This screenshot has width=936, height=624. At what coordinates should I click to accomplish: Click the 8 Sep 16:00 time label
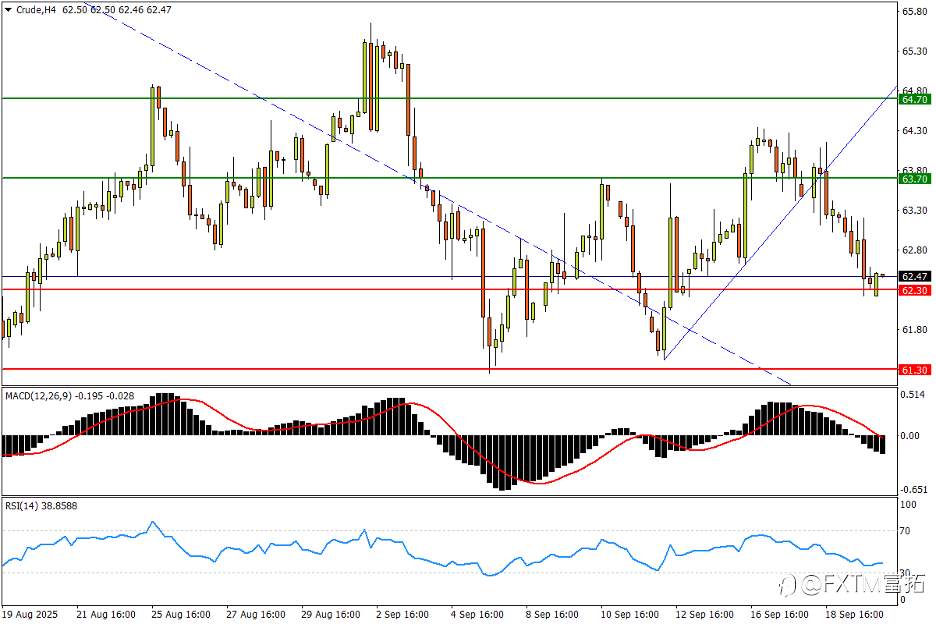[x=552, y=614]
